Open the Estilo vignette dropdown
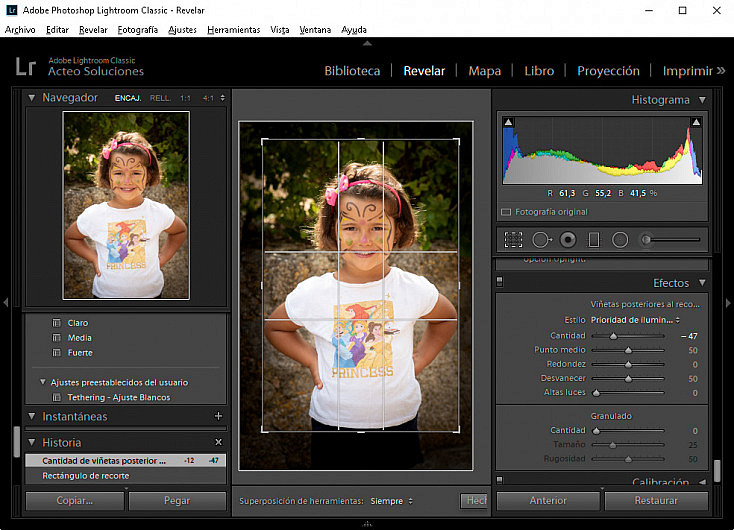The height and width of the screenshot is (530, 734). click(x=635, y=320)
